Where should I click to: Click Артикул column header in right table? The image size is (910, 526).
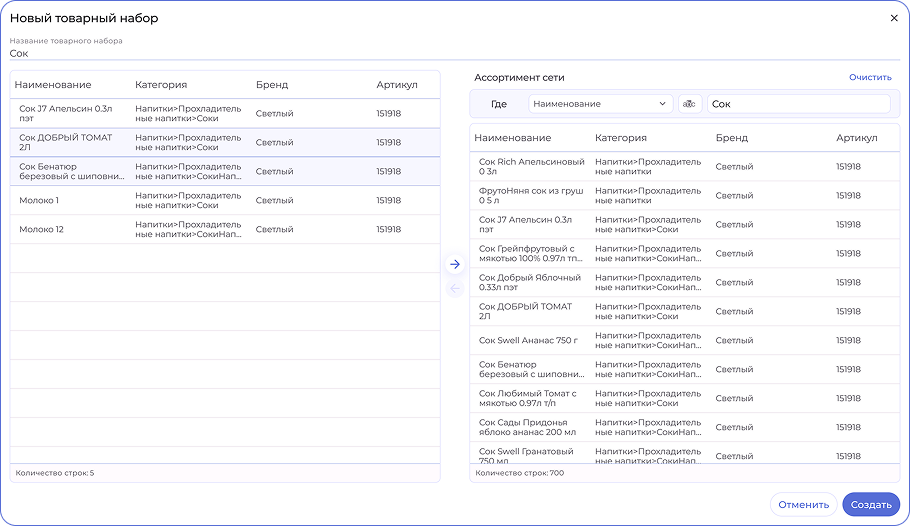pyautogui.click(x=856, y=138)
